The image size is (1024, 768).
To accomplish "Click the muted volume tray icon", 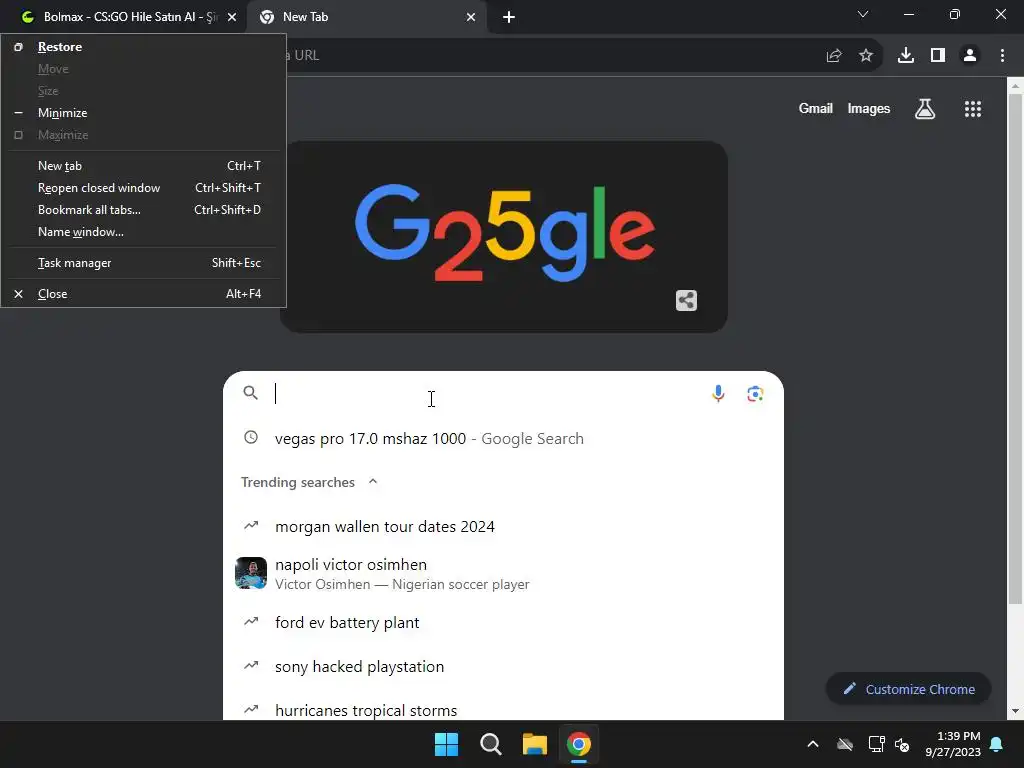I will coord(902,744).
